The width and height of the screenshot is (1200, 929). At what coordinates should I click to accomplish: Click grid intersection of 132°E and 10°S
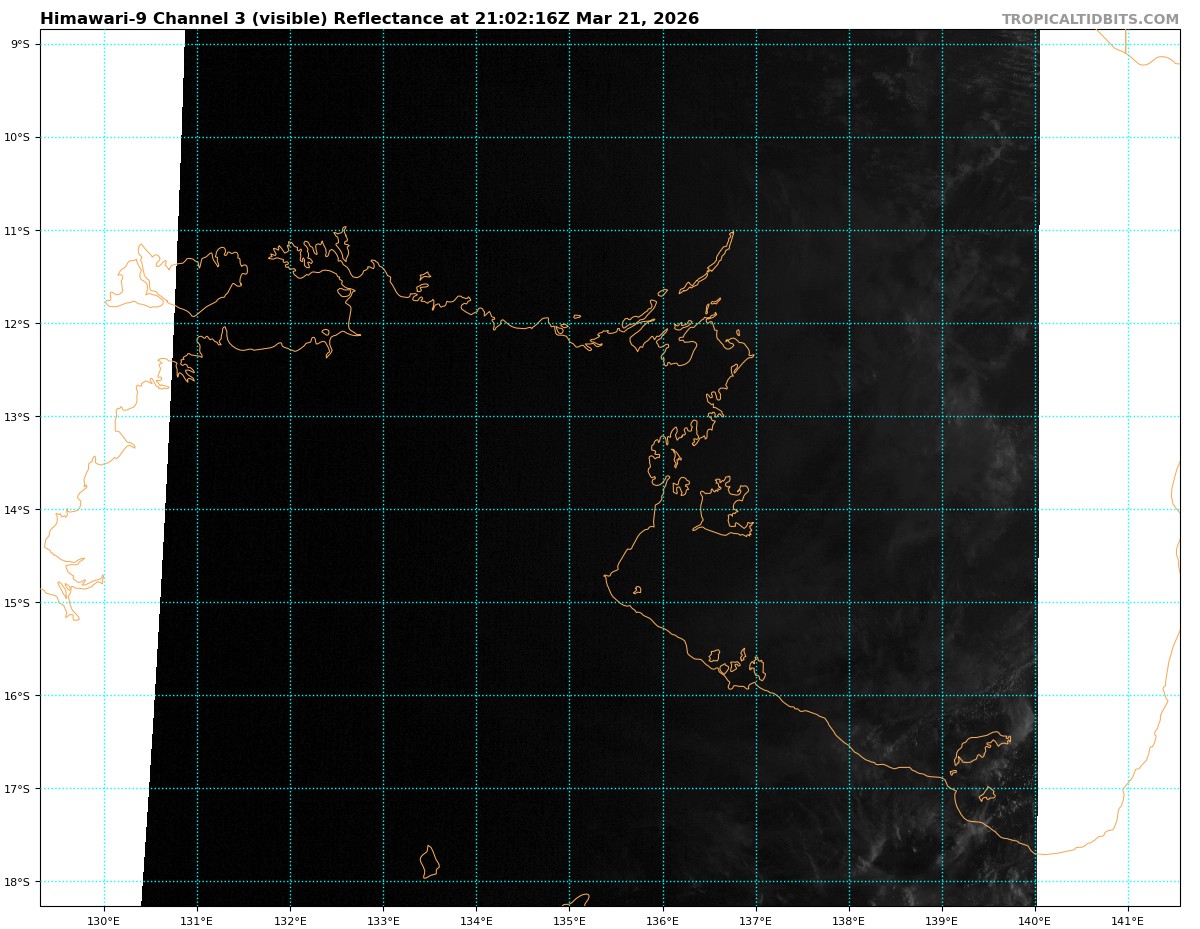290,137
